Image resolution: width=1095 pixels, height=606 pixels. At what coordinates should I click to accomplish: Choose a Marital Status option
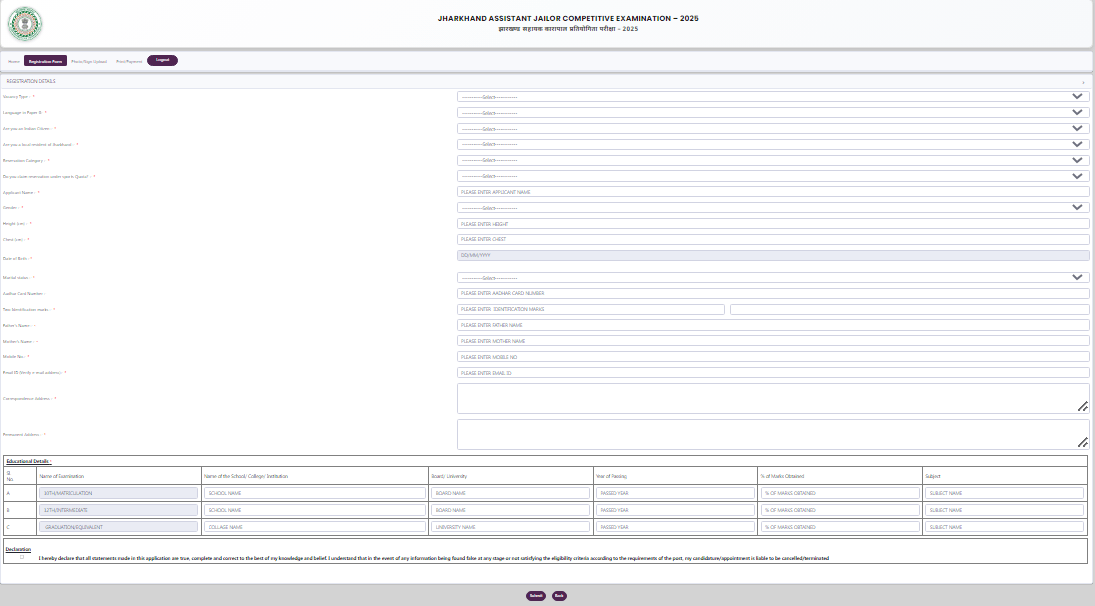pyautogui.click(x=772, y=278)
